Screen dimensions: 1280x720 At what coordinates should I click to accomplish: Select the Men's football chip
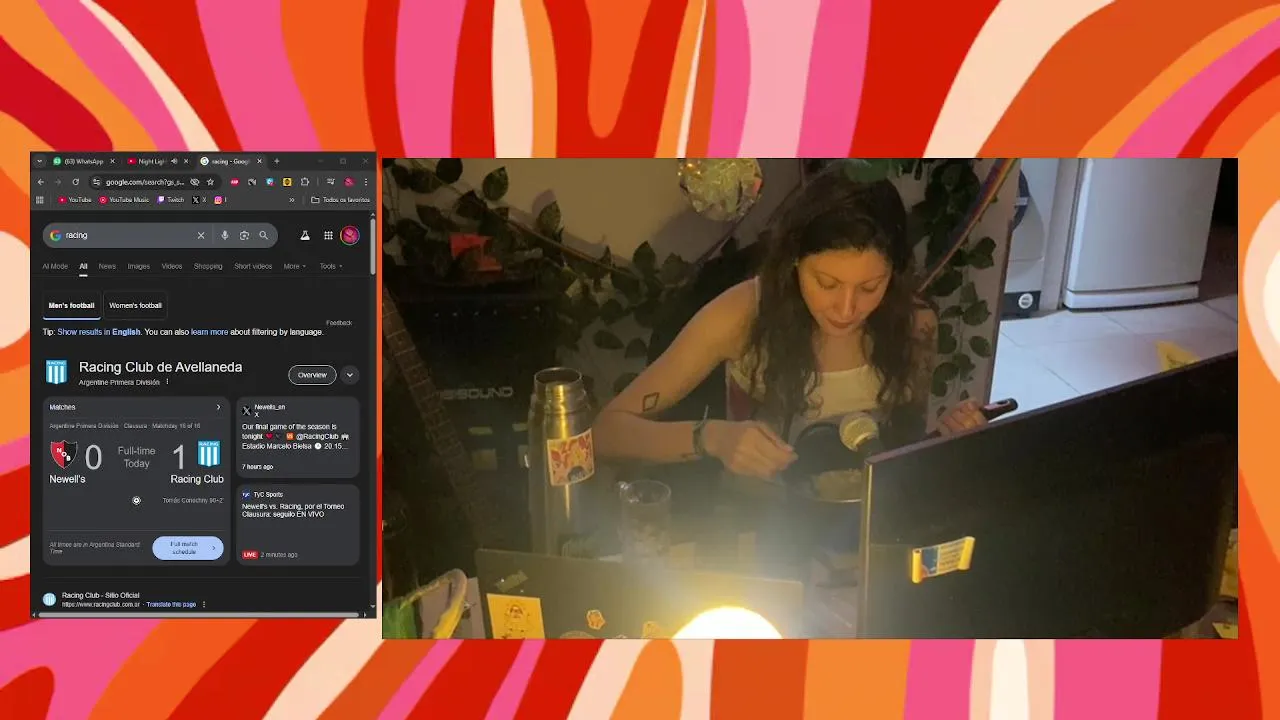(72, 306)
